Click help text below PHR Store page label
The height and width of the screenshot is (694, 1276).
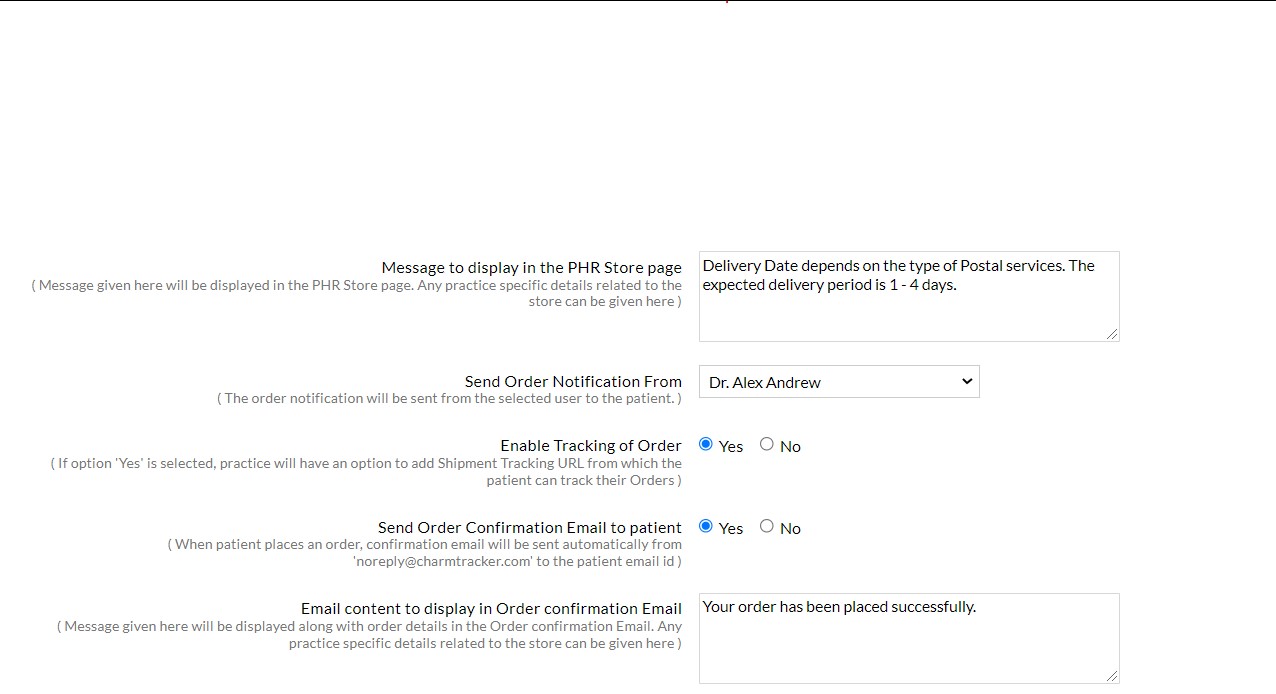pyautogui.click(x=357, y=293)
